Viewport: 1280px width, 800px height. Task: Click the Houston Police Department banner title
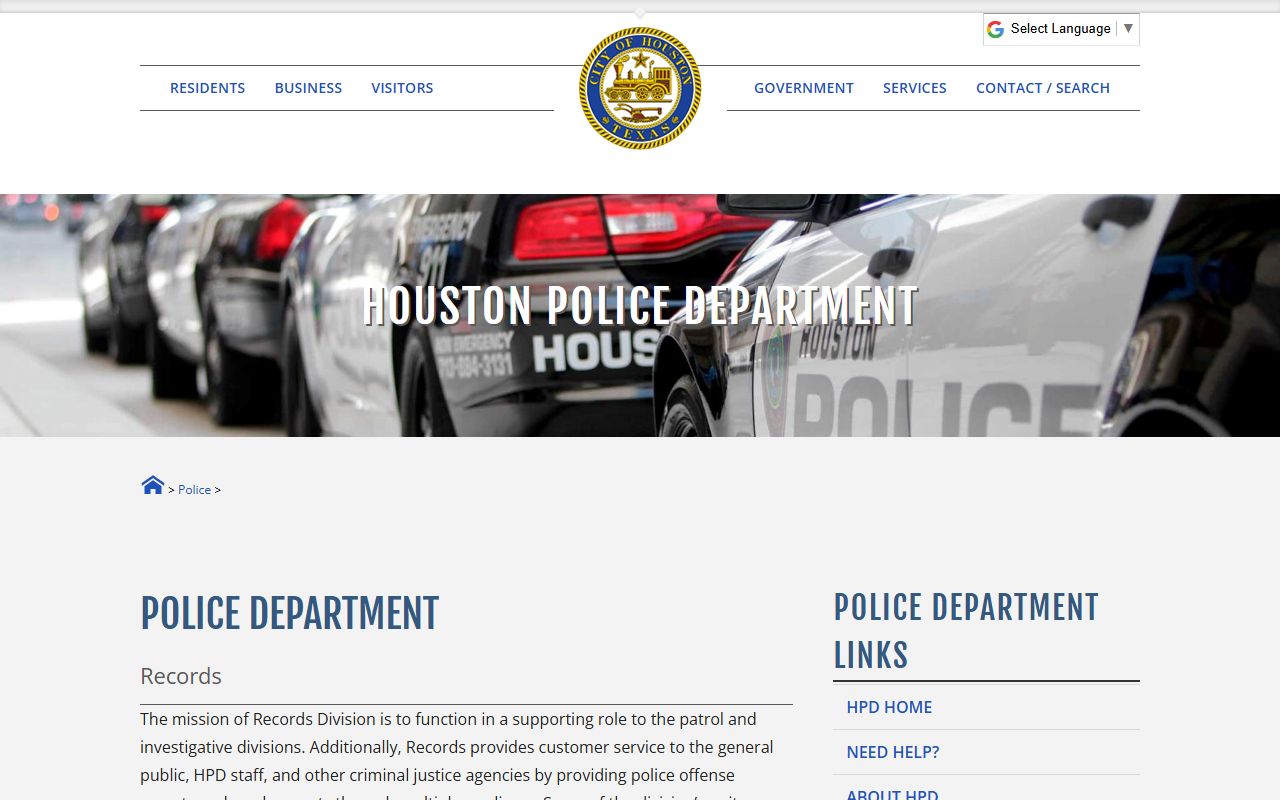pyautogui.click(x=640, y=306)
